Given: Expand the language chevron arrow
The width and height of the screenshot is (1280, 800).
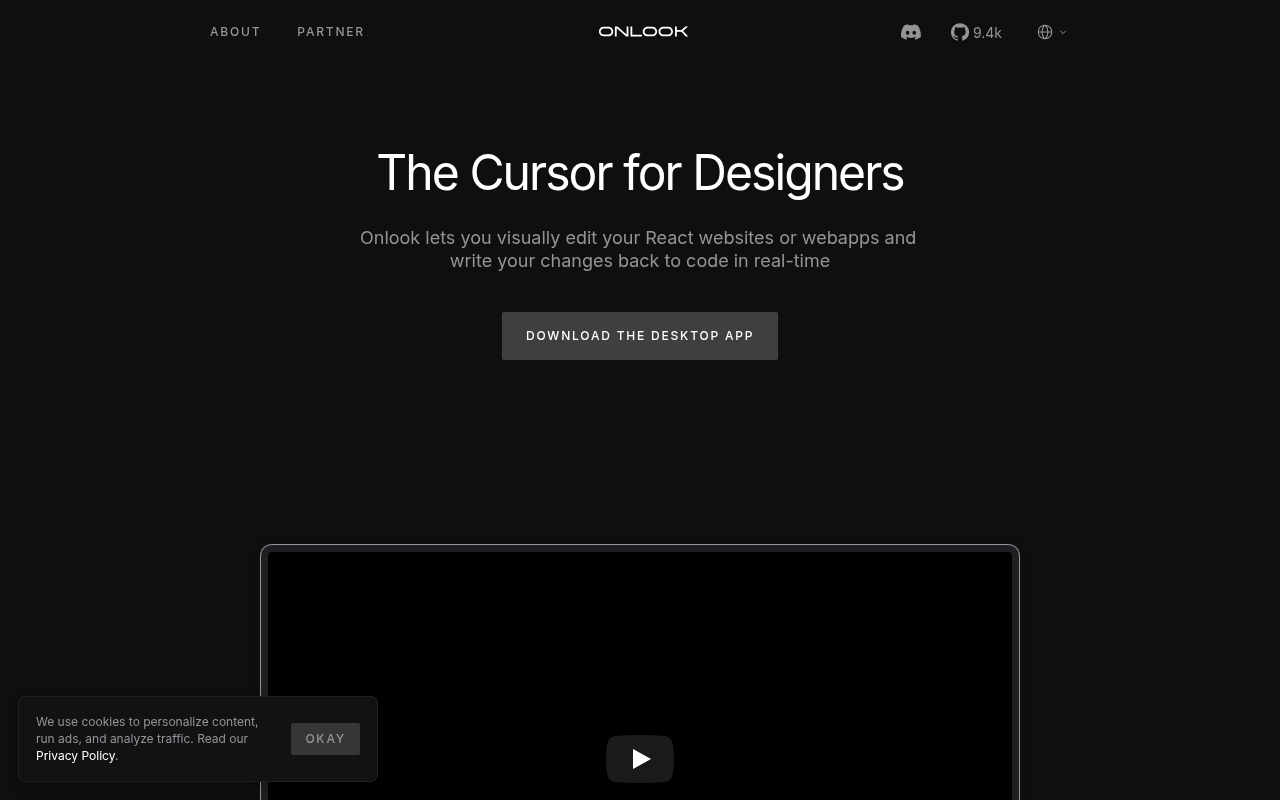Looking at the screenshot, I should click(1063, 32).
